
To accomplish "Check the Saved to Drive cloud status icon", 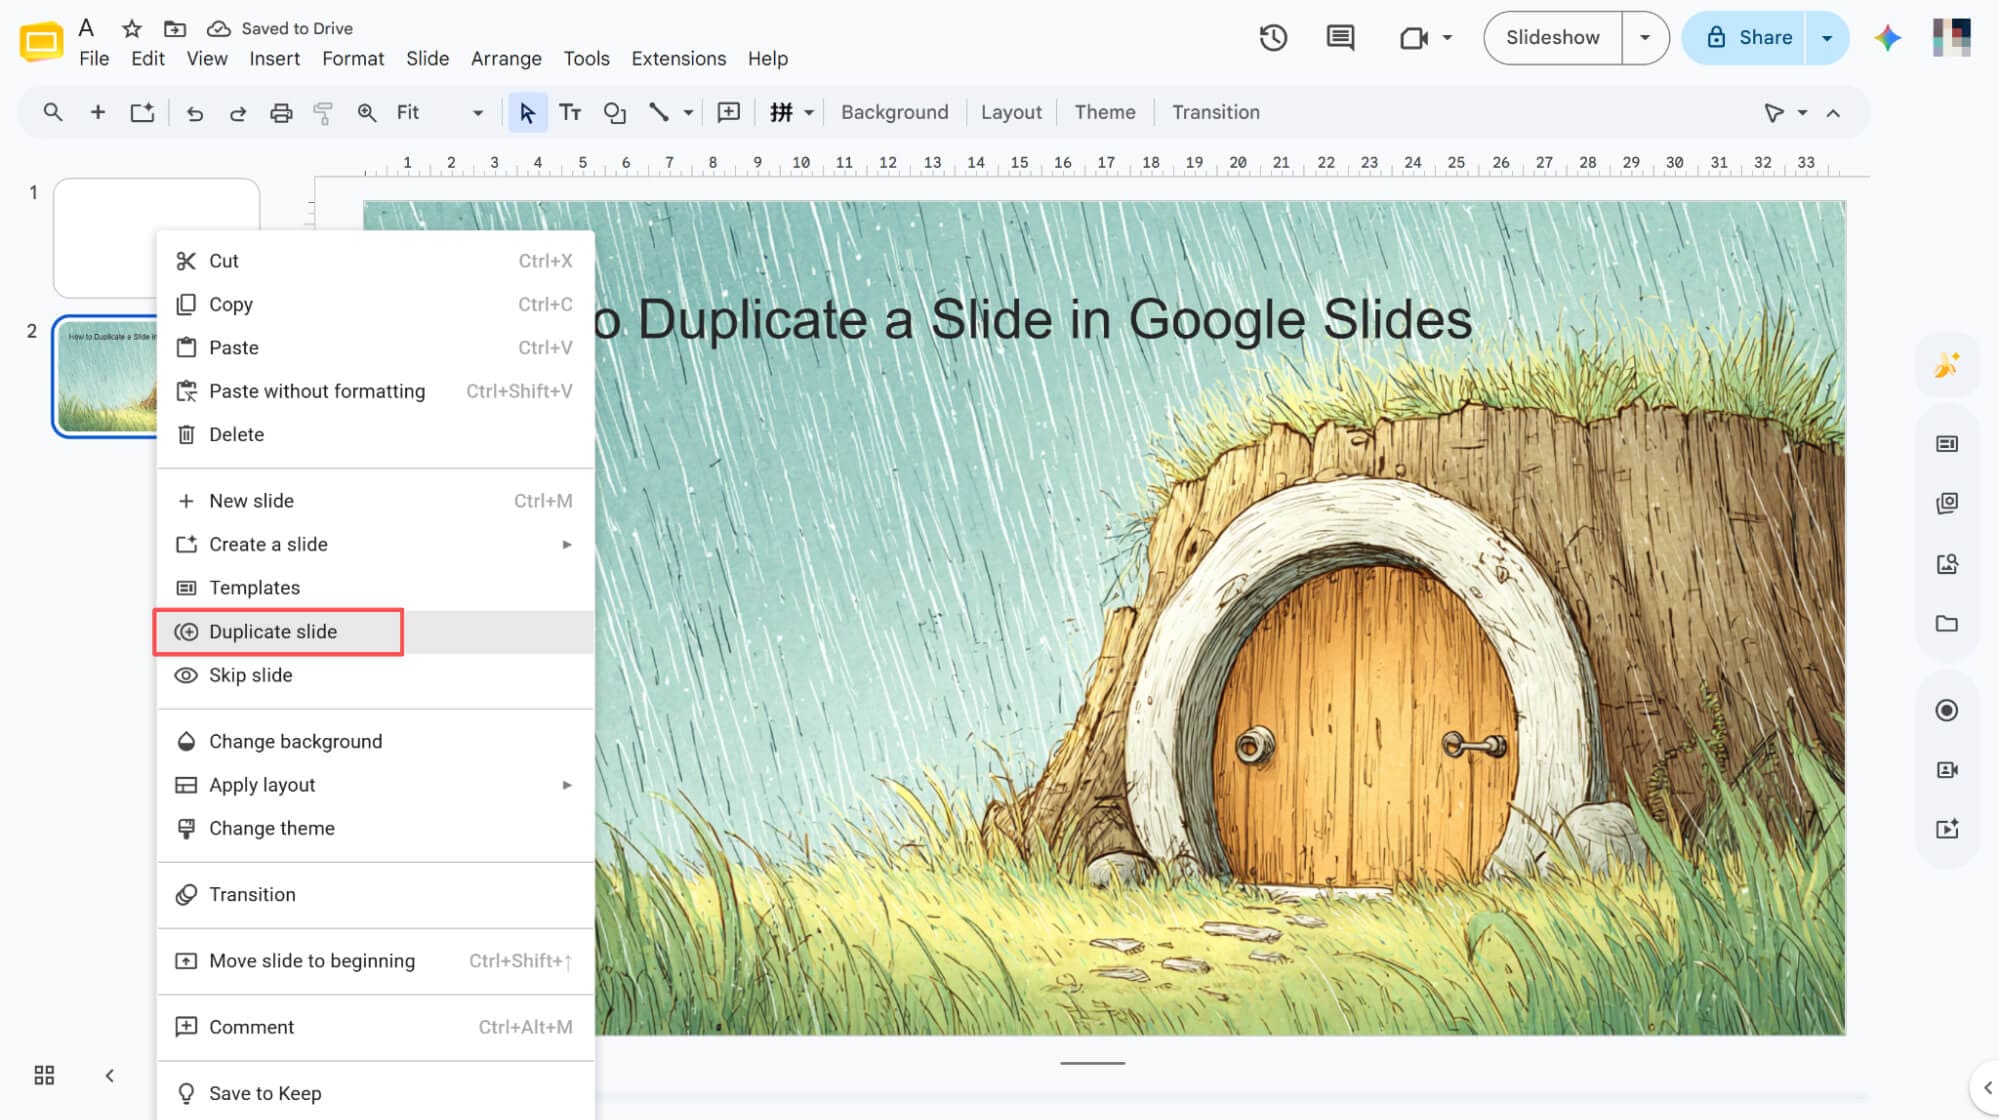I will point(219,28).
